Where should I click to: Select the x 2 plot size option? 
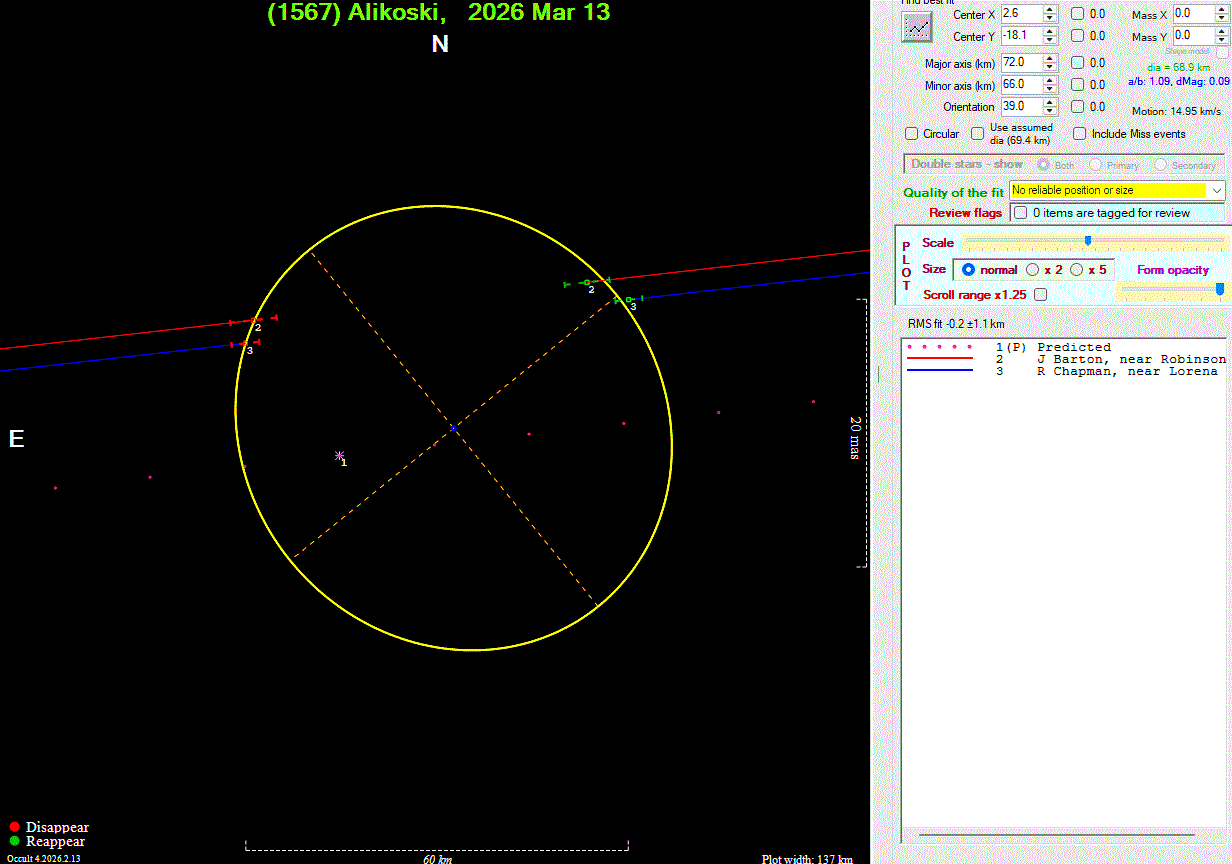1033,270
